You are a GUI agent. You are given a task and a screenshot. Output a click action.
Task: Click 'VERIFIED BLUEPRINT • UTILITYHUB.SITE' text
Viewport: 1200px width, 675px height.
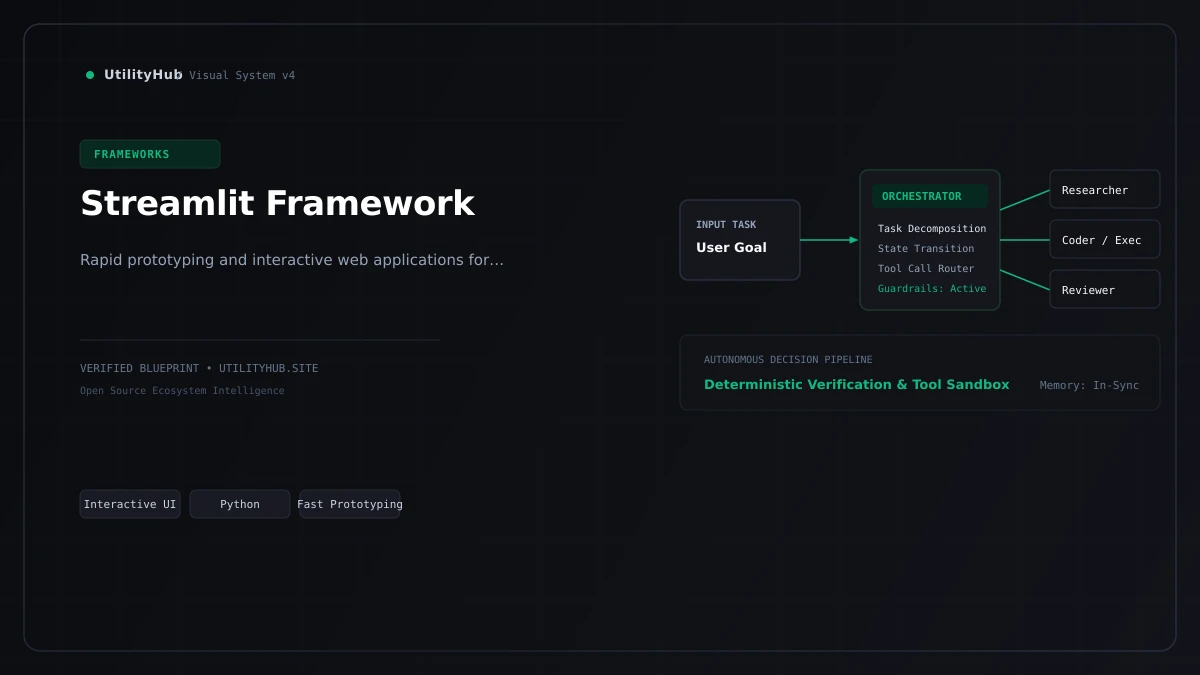coord(199,368)
